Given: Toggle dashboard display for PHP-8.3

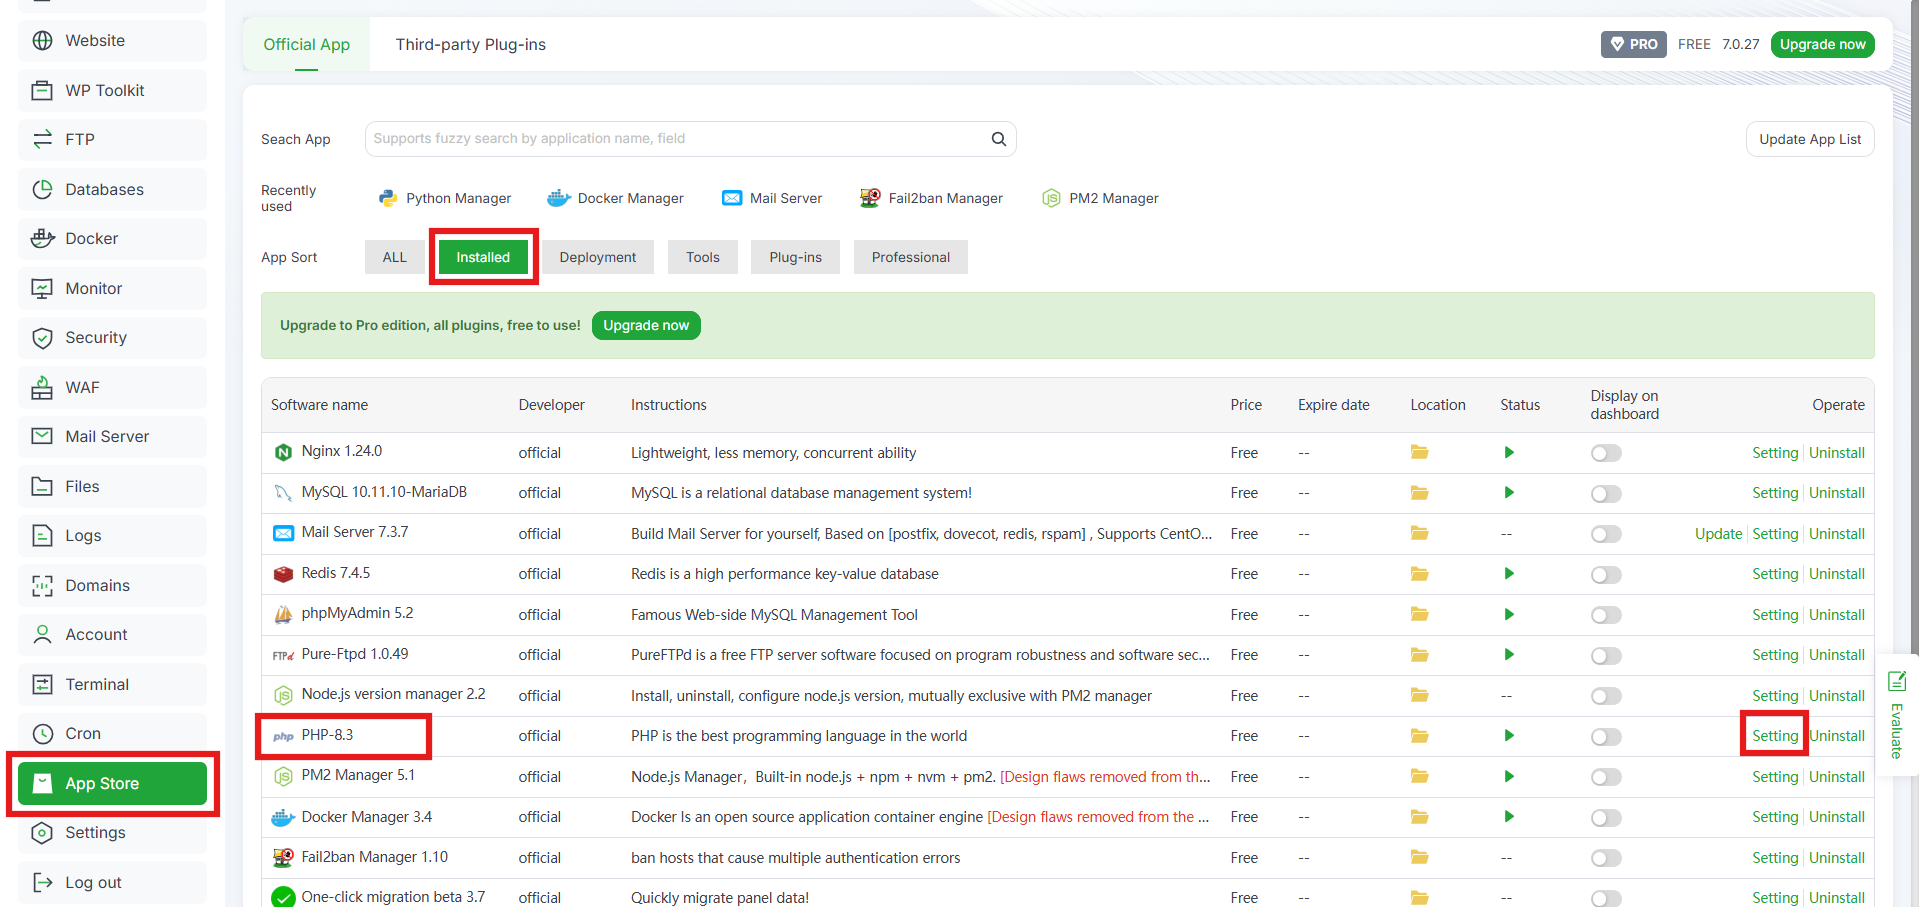Looking at the screenshot, I should click(x=1606, y=737).
